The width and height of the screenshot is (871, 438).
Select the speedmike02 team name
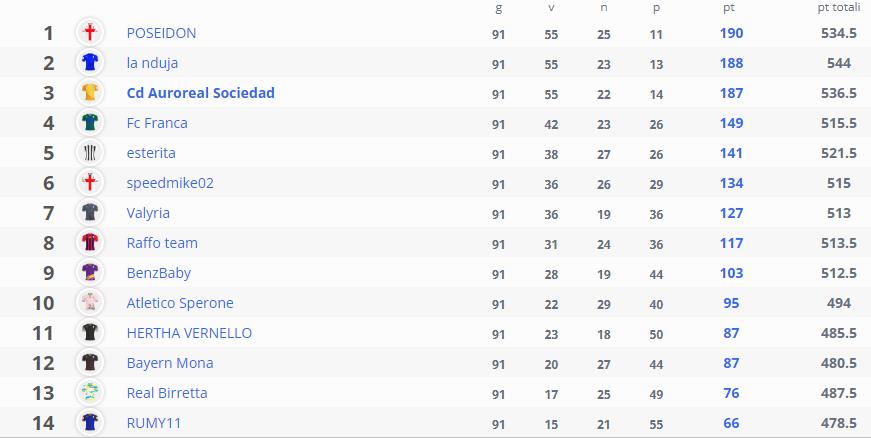point(170,183)
